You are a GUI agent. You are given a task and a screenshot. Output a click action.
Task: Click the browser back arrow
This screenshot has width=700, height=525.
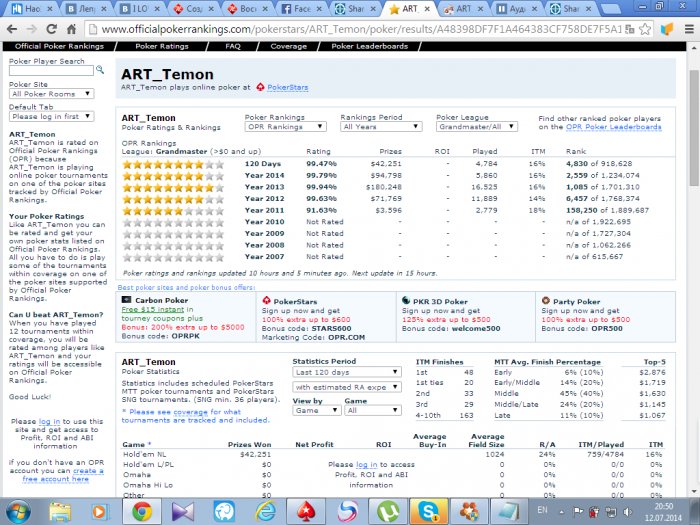pyautogui.click(x=14, y=29)
